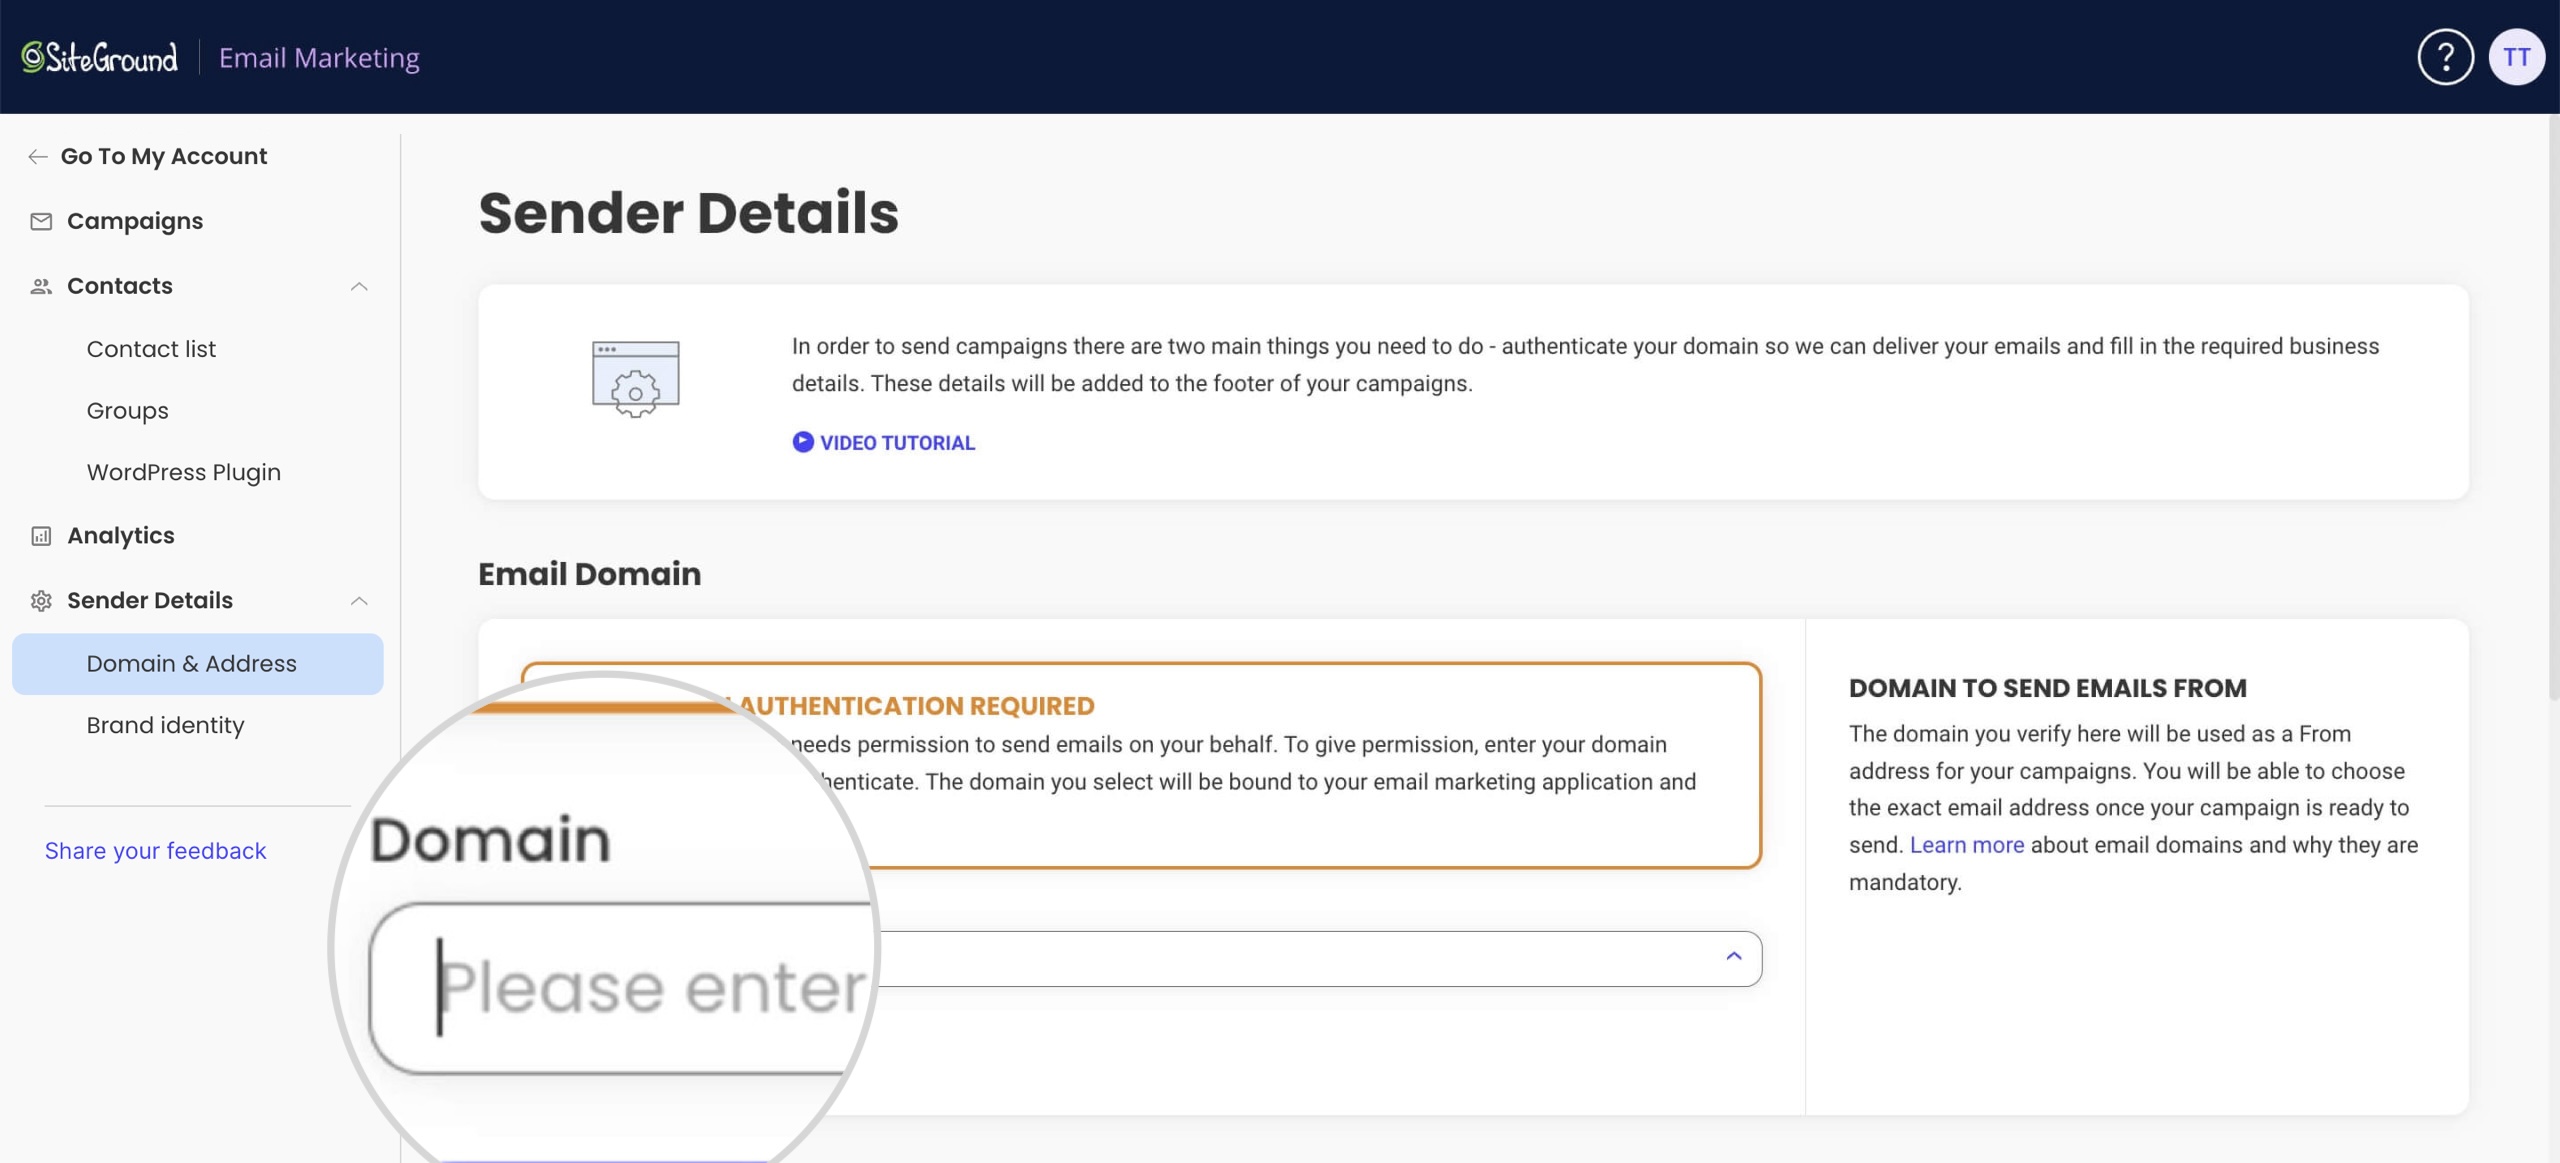The width and height of the screenshot is (2560, 1163).
Task: Click the video tutorial play icon
Action: [x=803, y=442]
